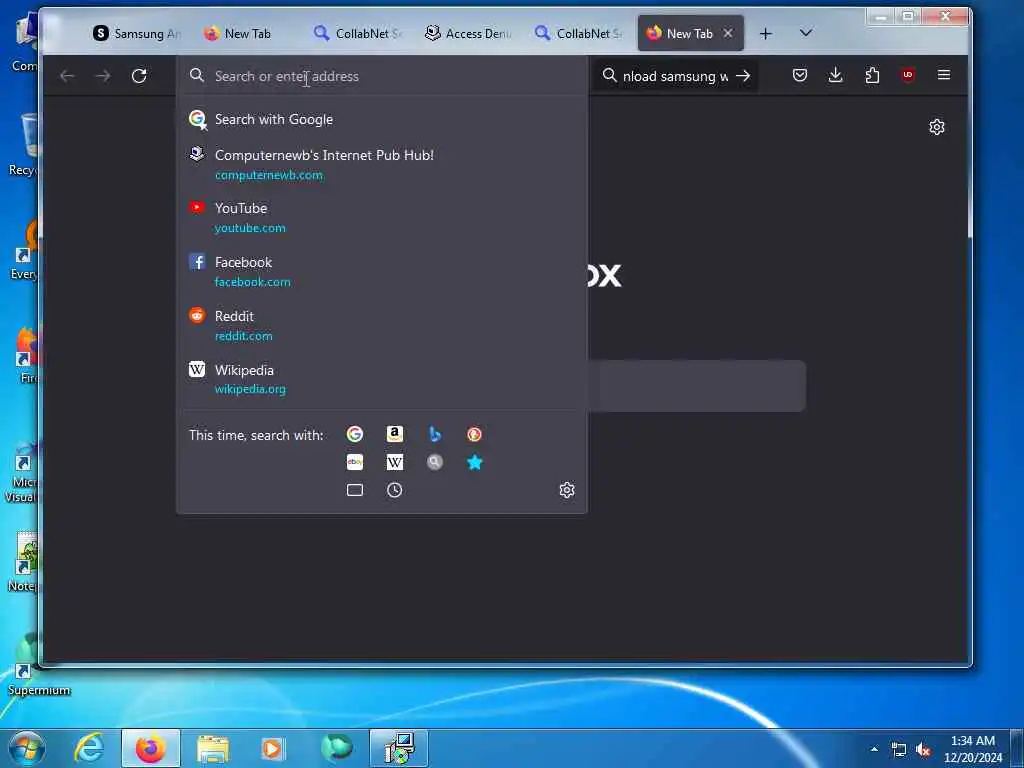Screen dimensions: 1024x768
Task: Open the installer program taskbar icon
Action: pos(399,748)
